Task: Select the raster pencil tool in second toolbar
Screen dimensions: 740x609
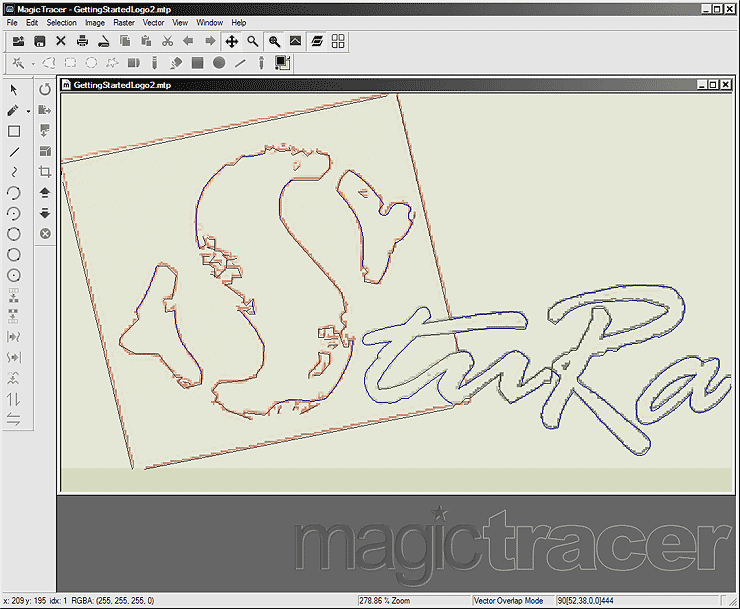Action: pos(154,63)
